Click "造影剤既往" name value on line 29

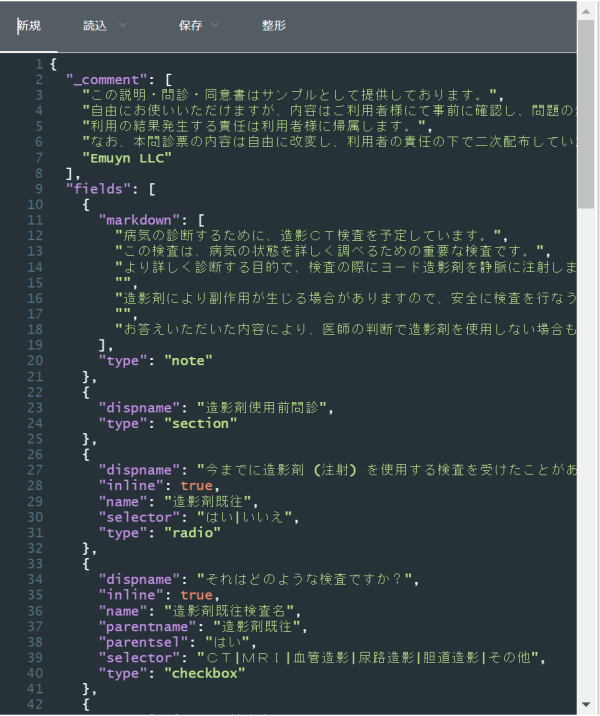coord(208,501)
